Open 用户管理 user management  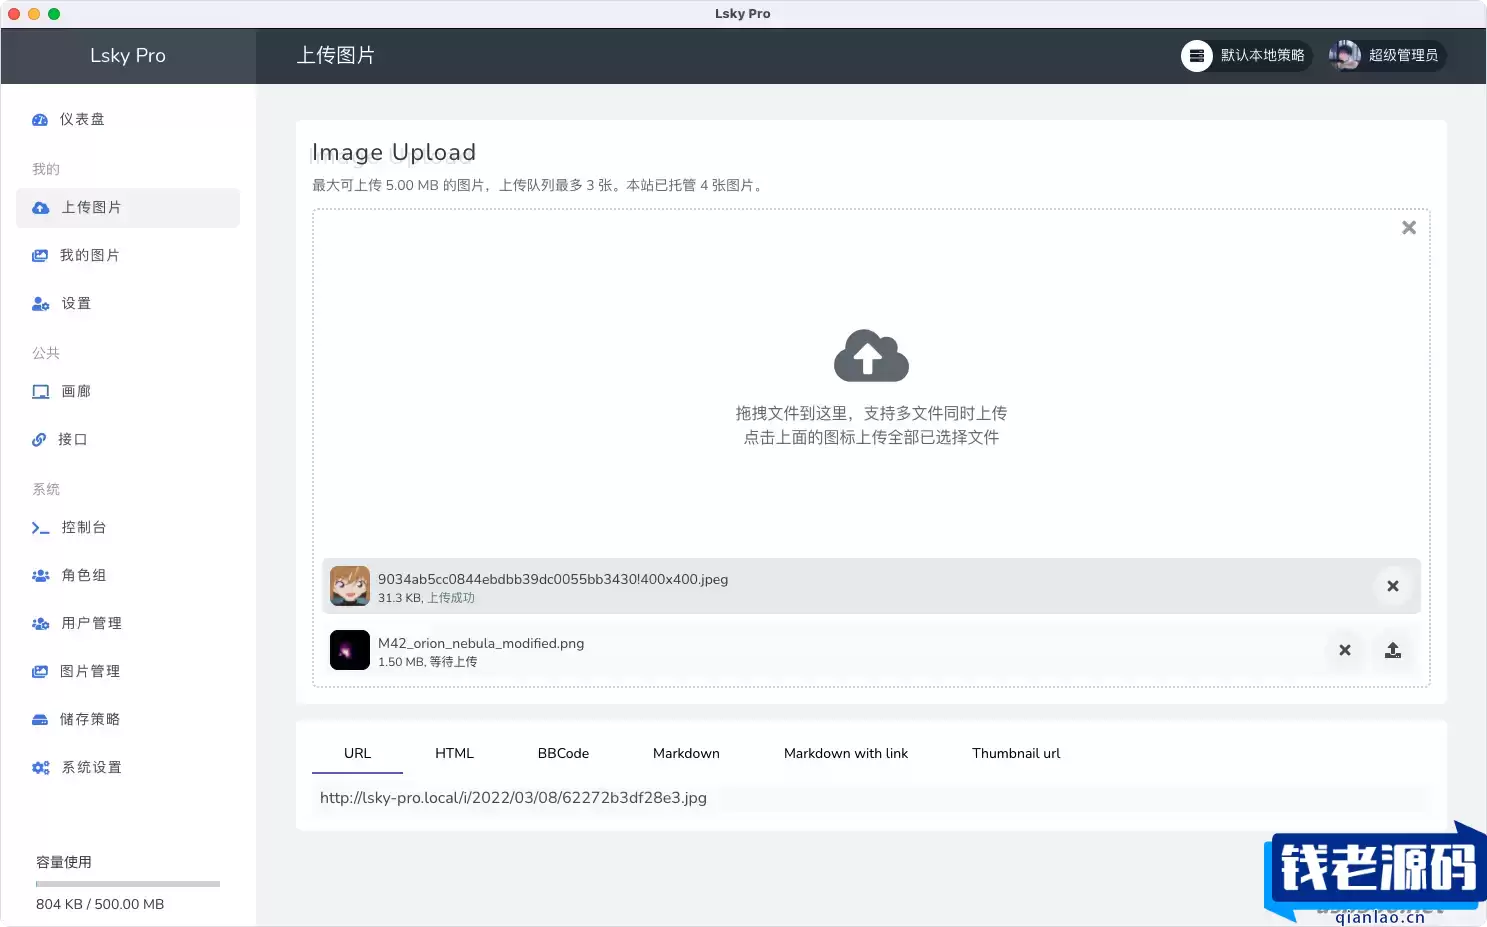[128, 624]
